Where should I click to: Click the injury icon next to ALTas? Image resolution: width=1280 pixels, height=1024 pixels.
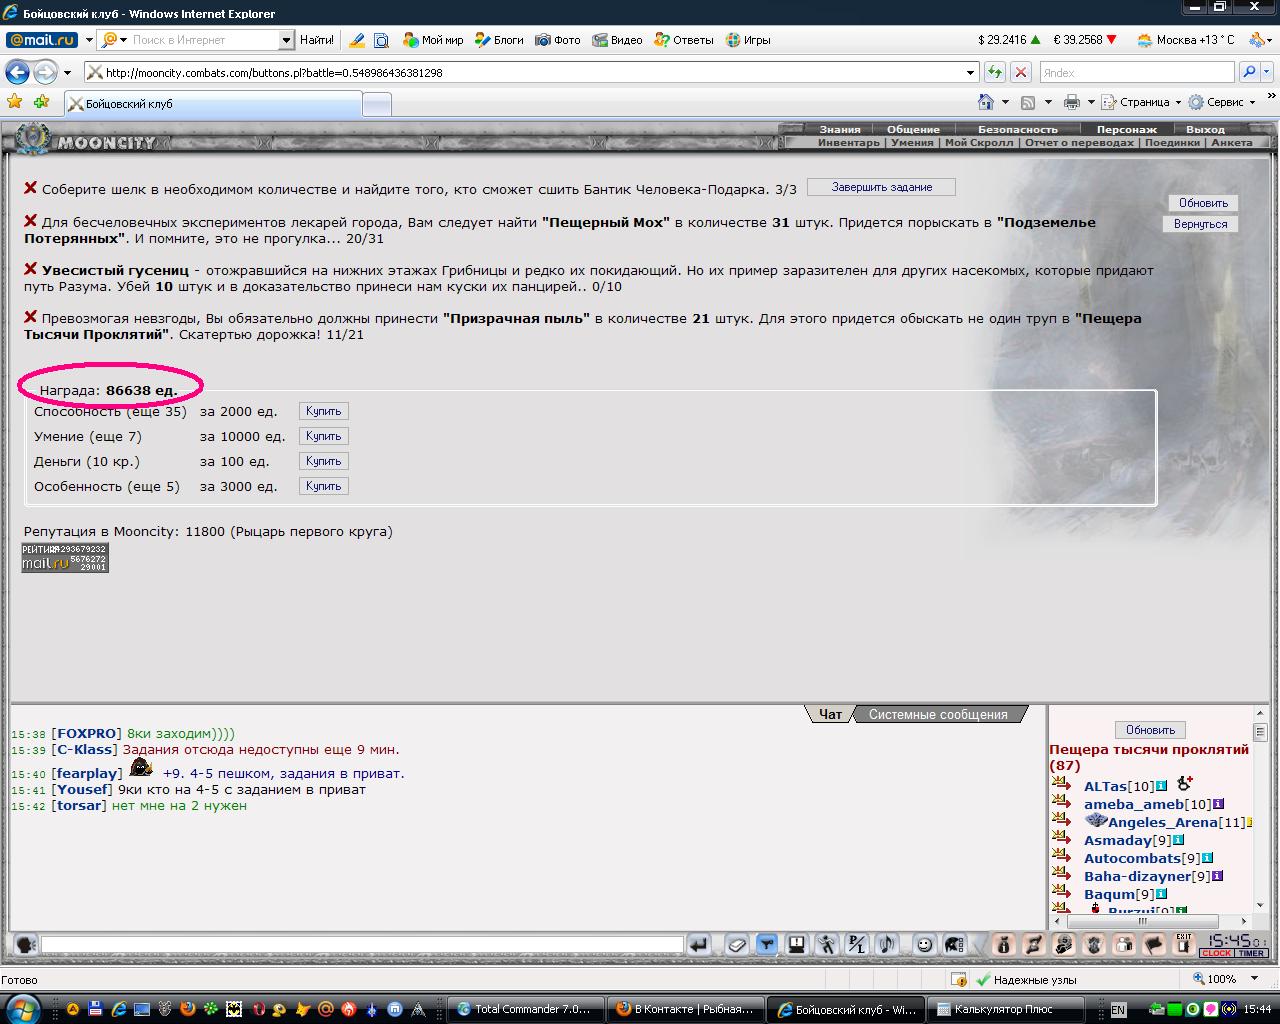[x=1184, y=784]
